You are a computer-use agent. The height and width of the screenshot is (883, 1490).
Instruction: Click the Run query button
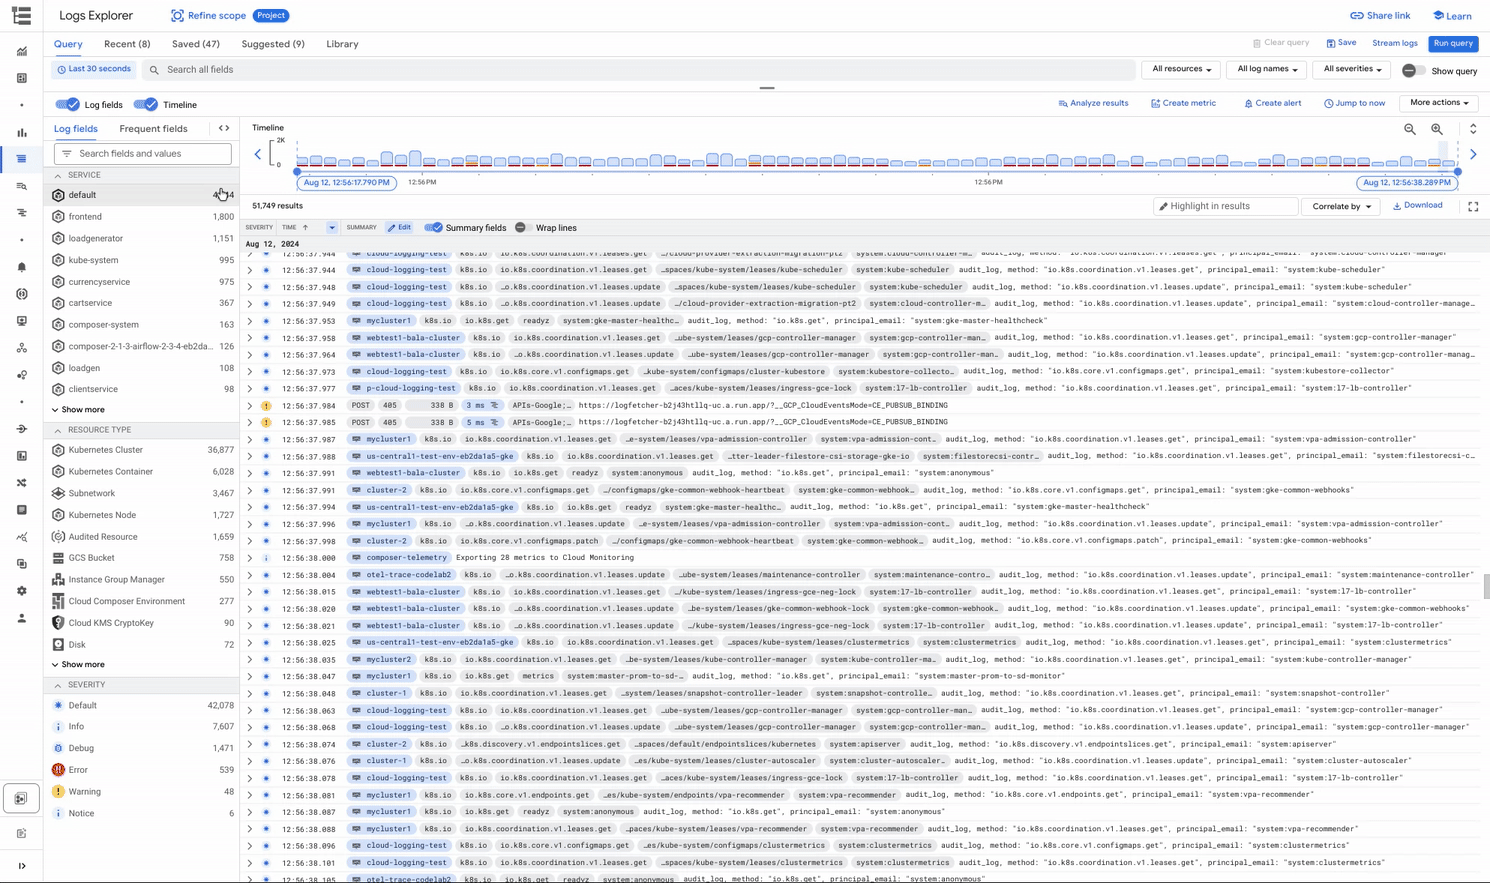(1453, 43)
